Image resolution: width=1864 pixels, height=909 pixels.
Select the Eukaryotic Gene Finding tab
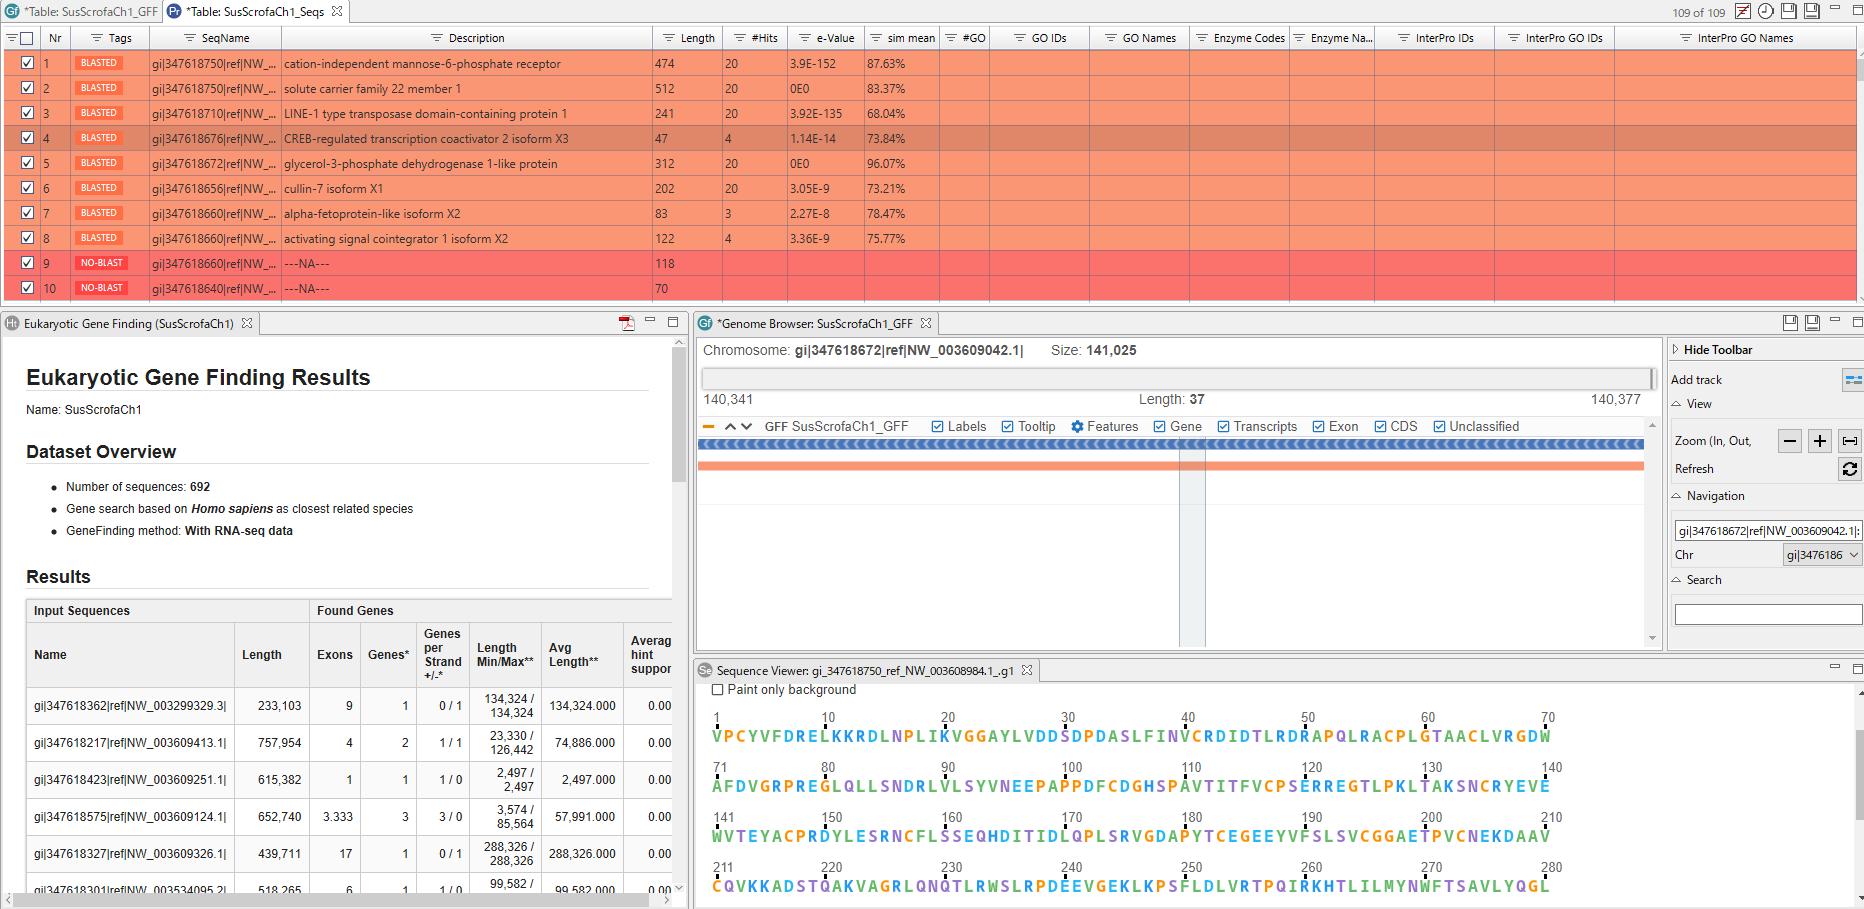pos(128,324)
